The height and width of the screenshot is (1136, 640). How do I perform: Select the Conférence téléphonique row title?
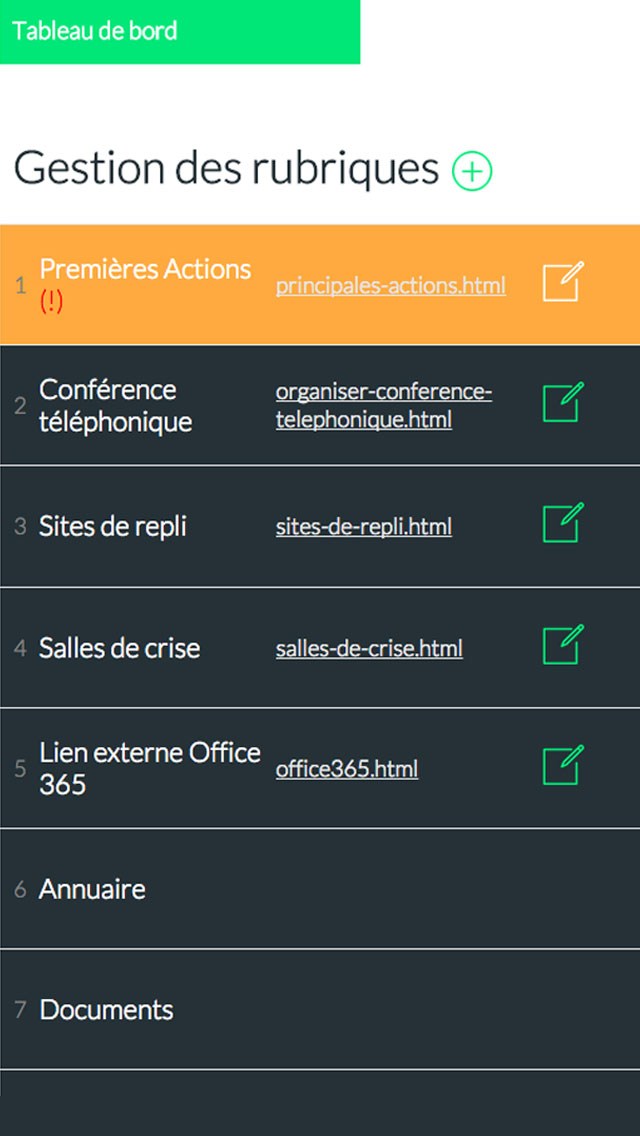coord(115,405)
